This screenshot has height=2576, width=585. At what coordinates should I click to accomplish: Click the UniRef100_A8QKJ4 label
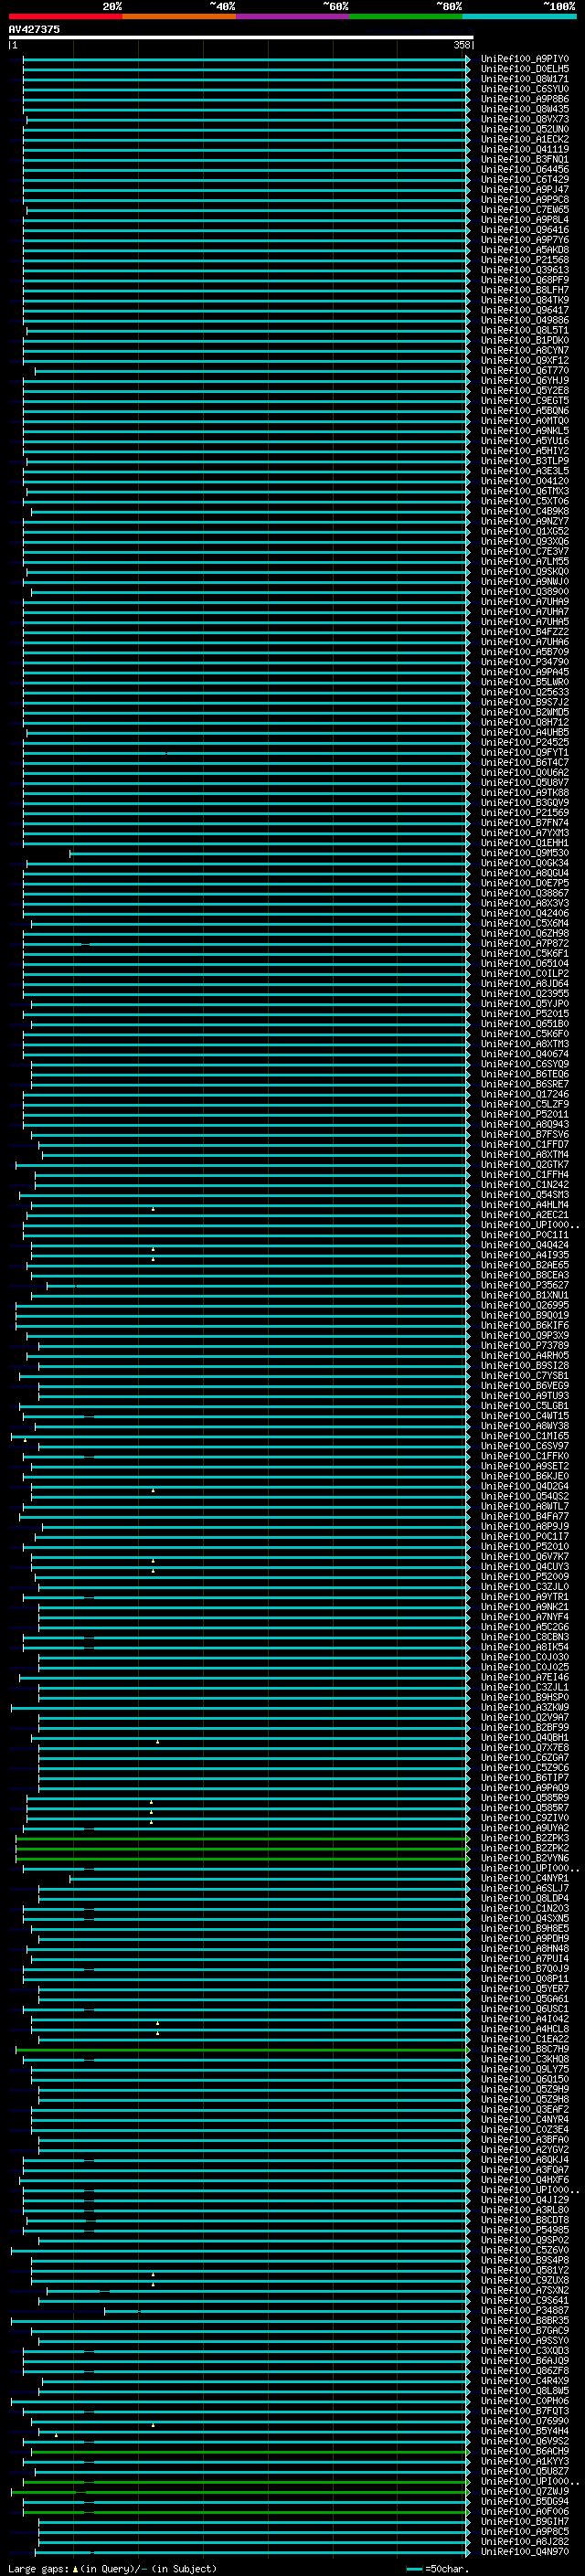click(x=525, y=2160)
